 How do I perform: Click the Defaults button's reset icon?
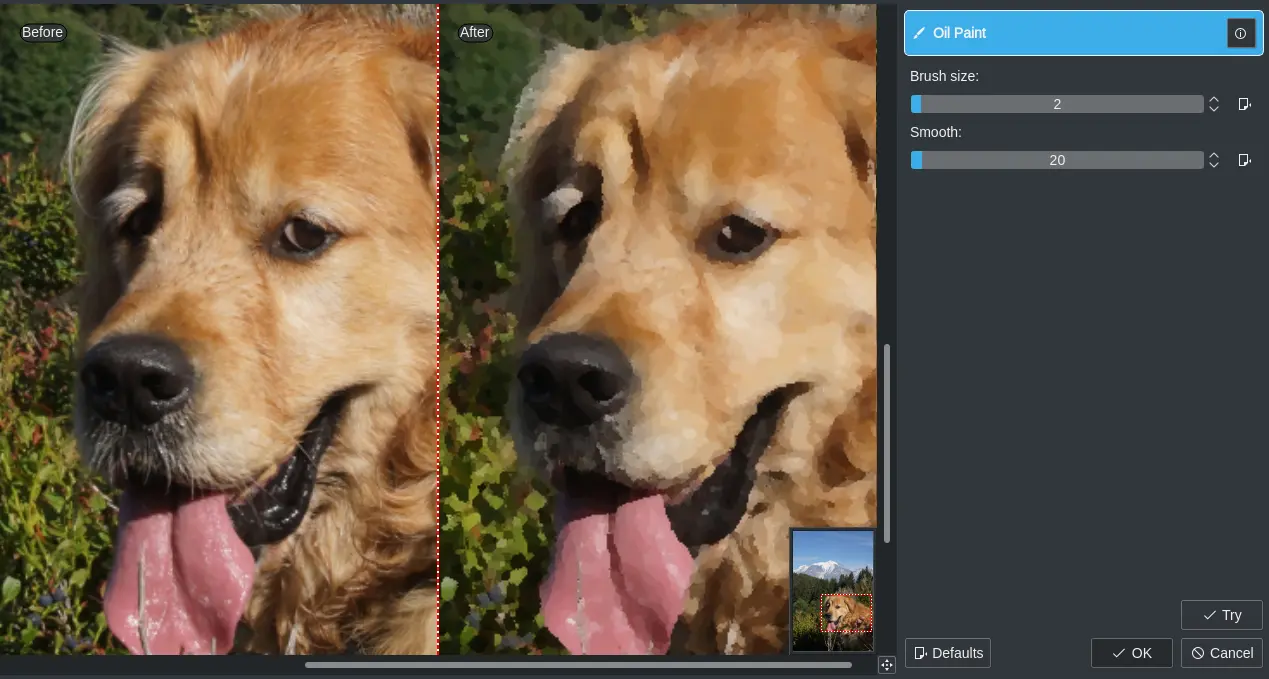pyautogui.click(x=919, y=652)
